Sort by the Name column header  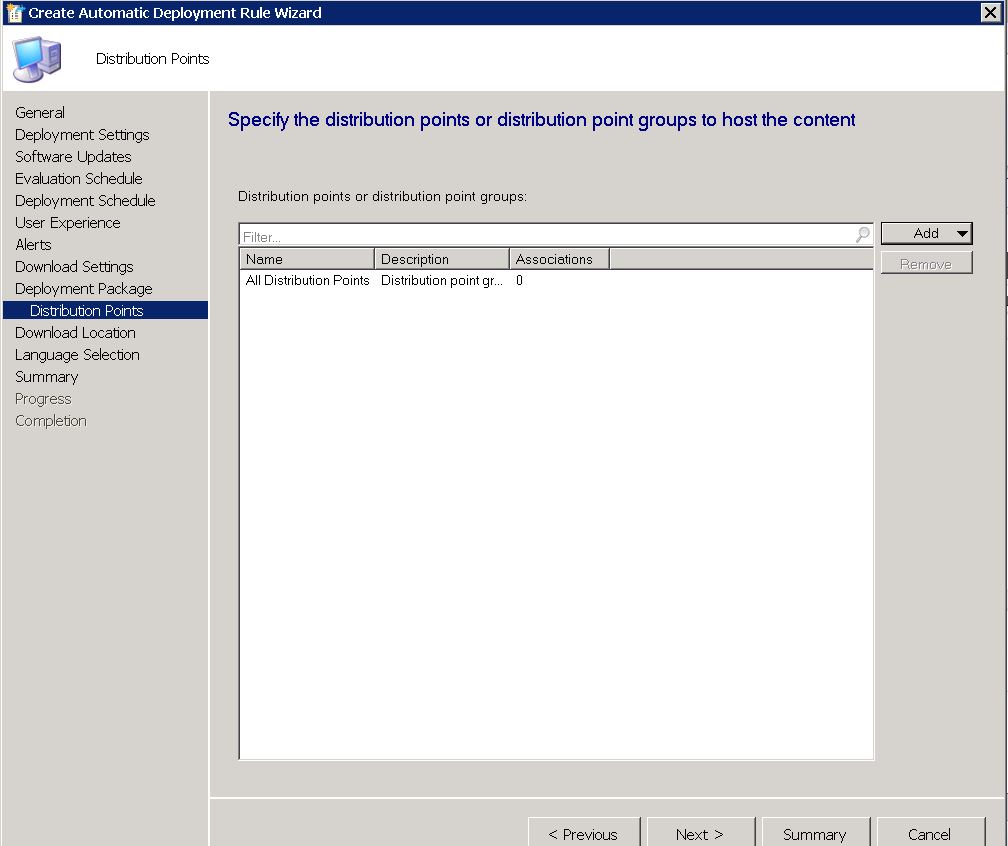pos(307,259)
